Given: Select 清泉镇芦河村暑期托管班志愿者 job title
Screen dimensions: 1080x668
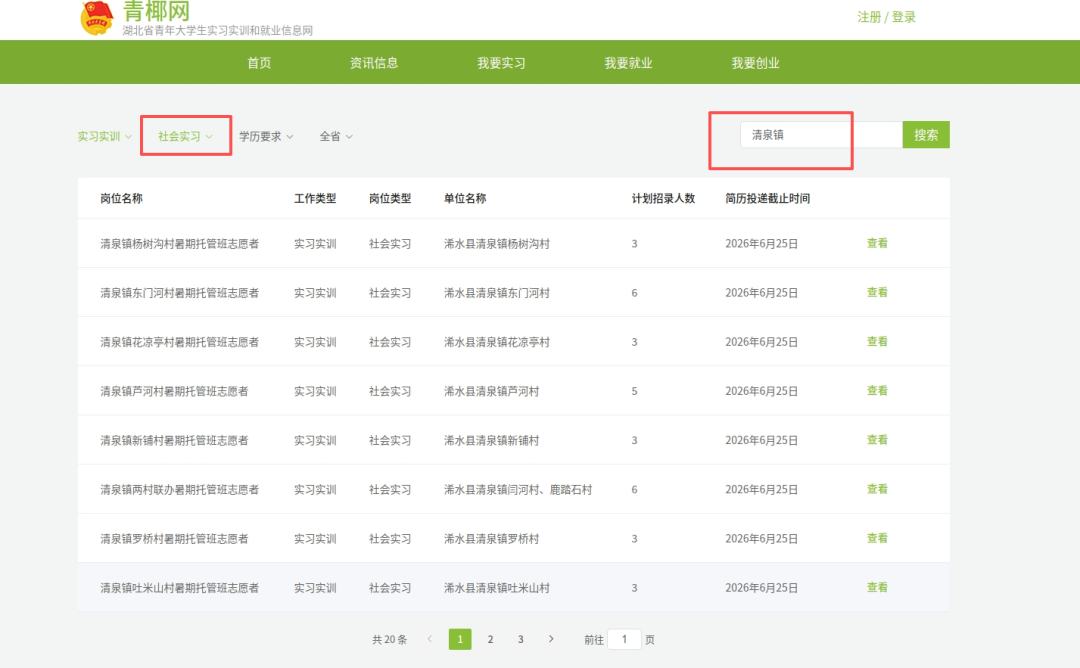Looking at the screenshot, I should 174,391.
